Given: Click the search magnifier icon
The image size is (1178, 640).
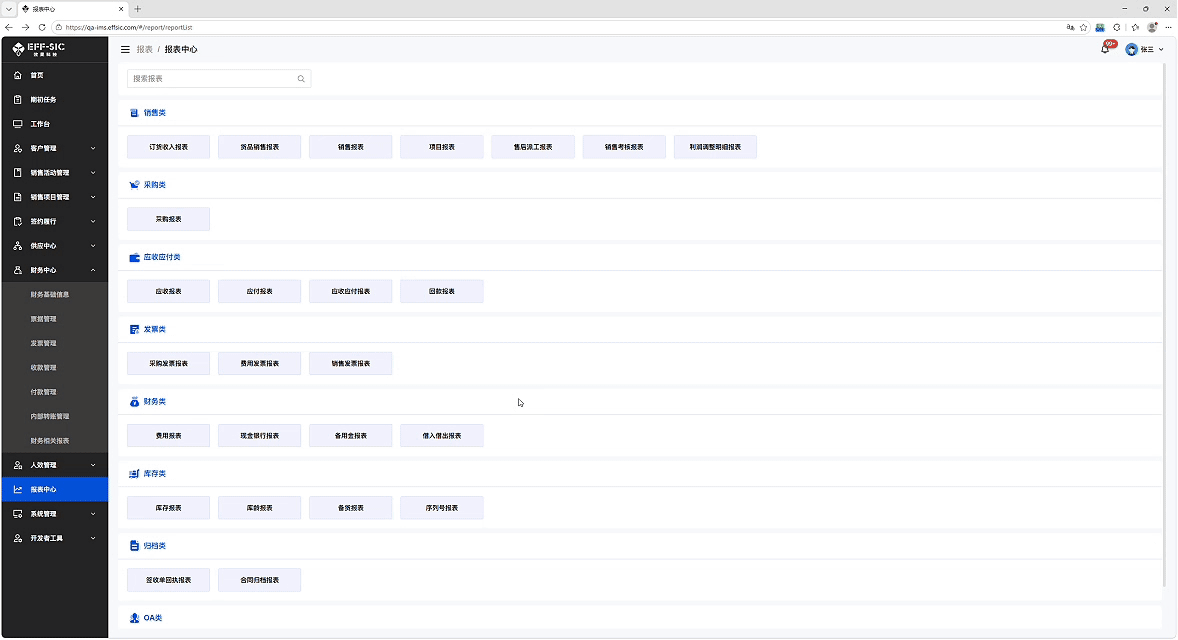Looking at the screenshot, I should (x=301, y=79).
